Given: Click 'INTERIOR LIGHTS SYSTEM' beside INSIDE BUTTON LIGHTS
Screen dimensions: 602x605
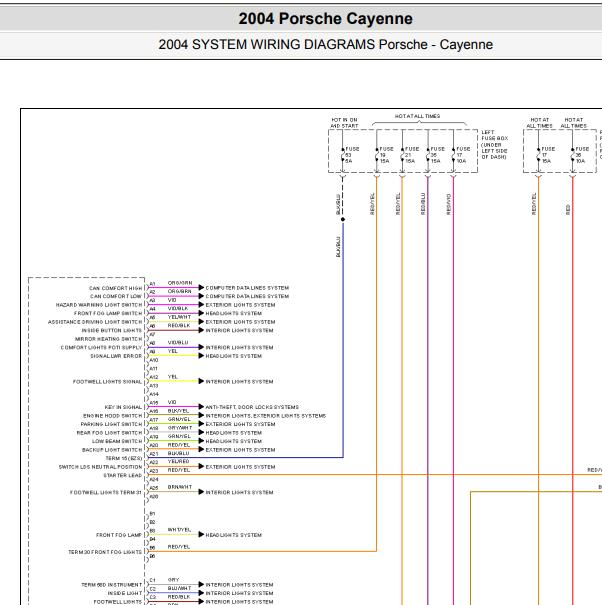Looking at the screenshot, I should point(239,330).
